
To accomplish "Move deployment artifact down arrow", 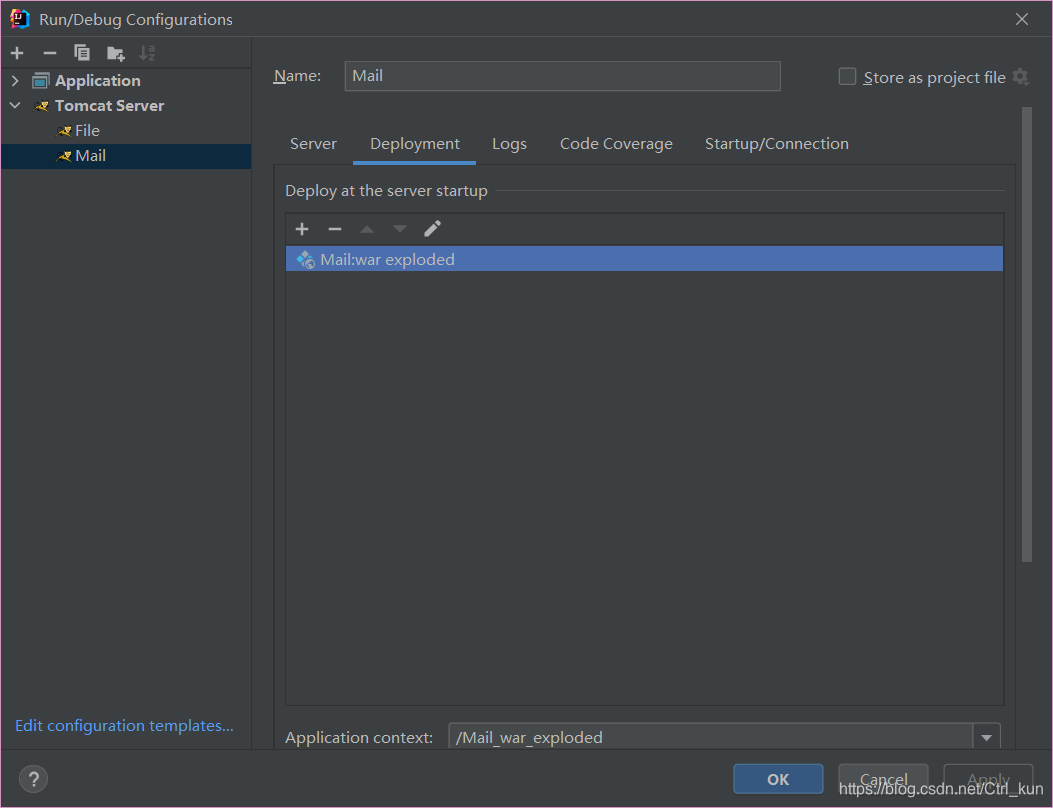I will (x=400, y=229).
